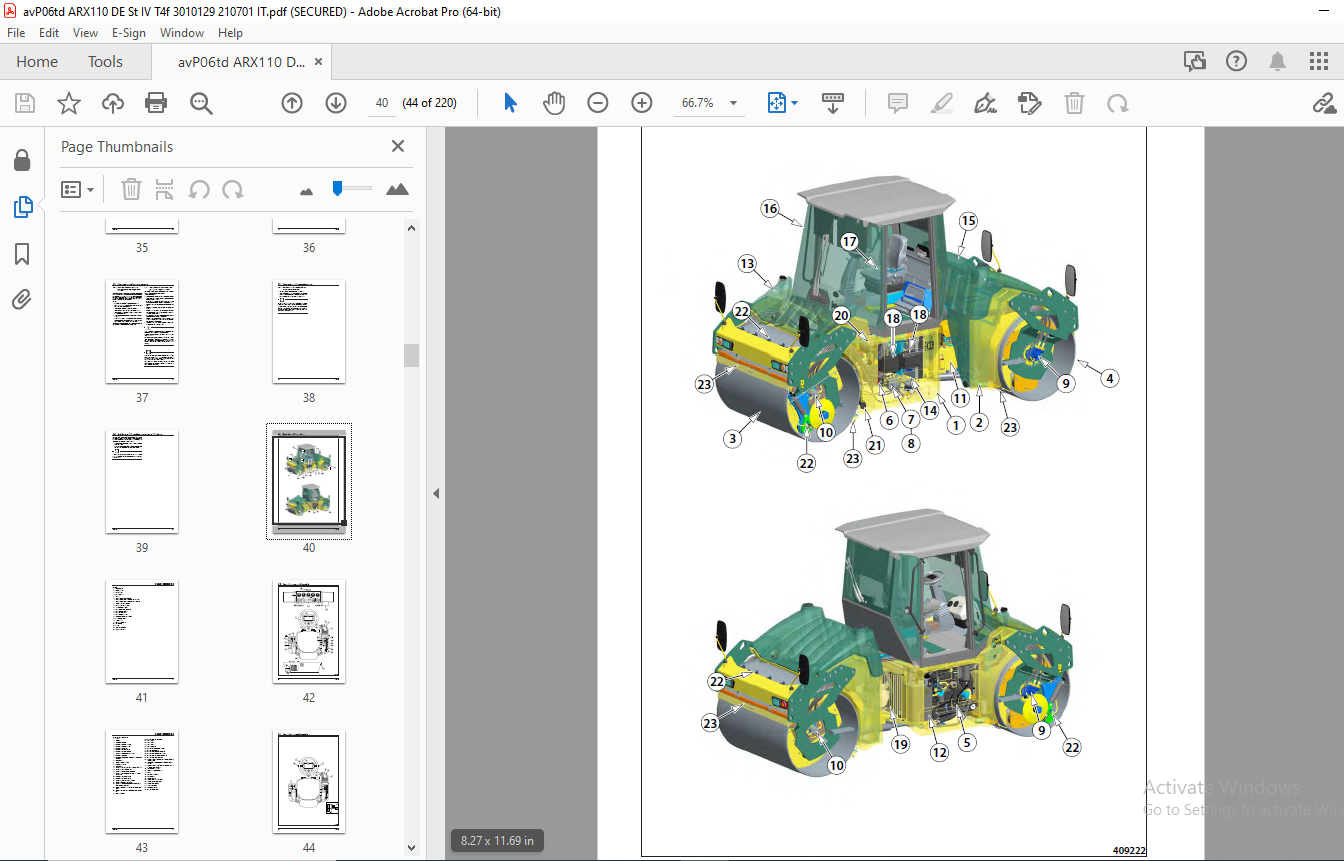Open the Help menu

230,33
